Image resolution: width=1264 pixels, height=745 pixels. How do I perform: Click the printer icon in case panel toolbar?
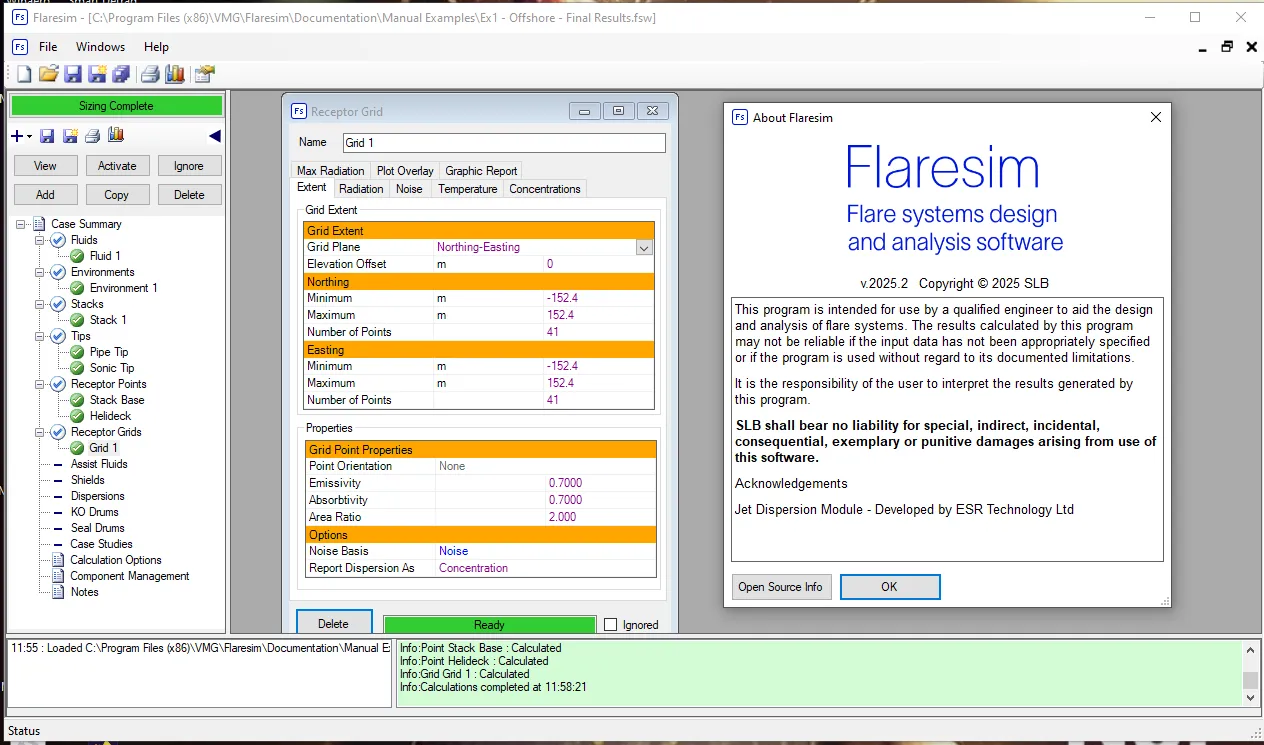tap(92, 136)
